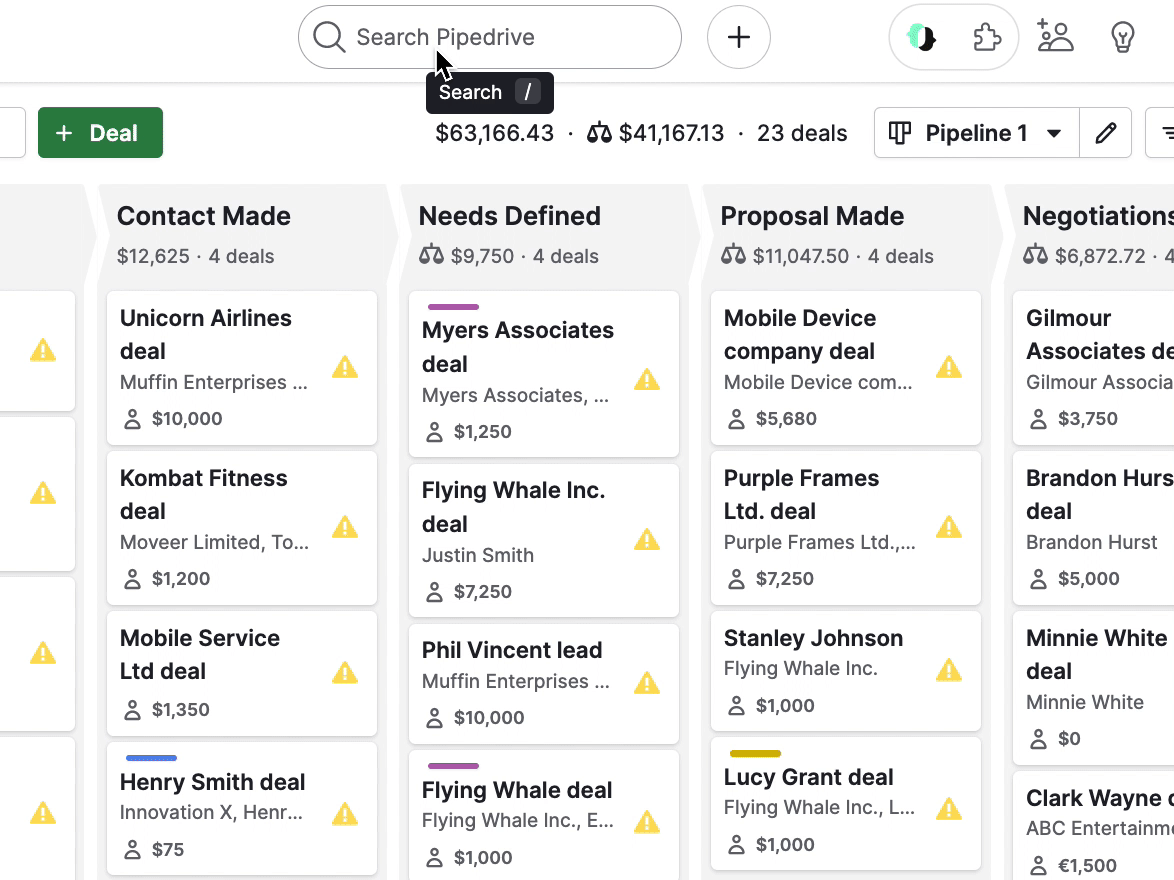Image resolution: width=1174 pixels, height=880 pixels.
Task: Click the $5,680 value on Mobile Device deal
Action: 786,419
